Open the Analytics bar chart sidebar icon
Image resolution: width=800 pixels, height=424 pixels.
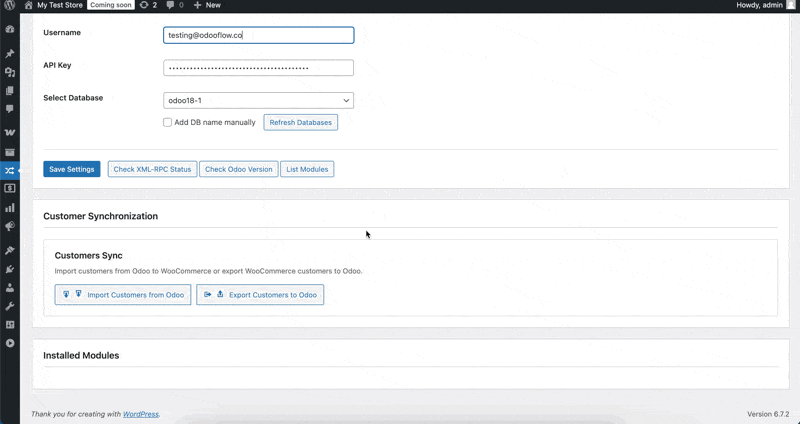[x=10, y=208]
